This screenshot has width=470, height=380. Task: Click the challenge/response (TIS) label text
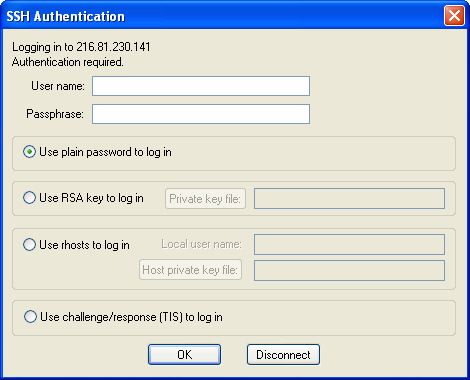[131, 317]
